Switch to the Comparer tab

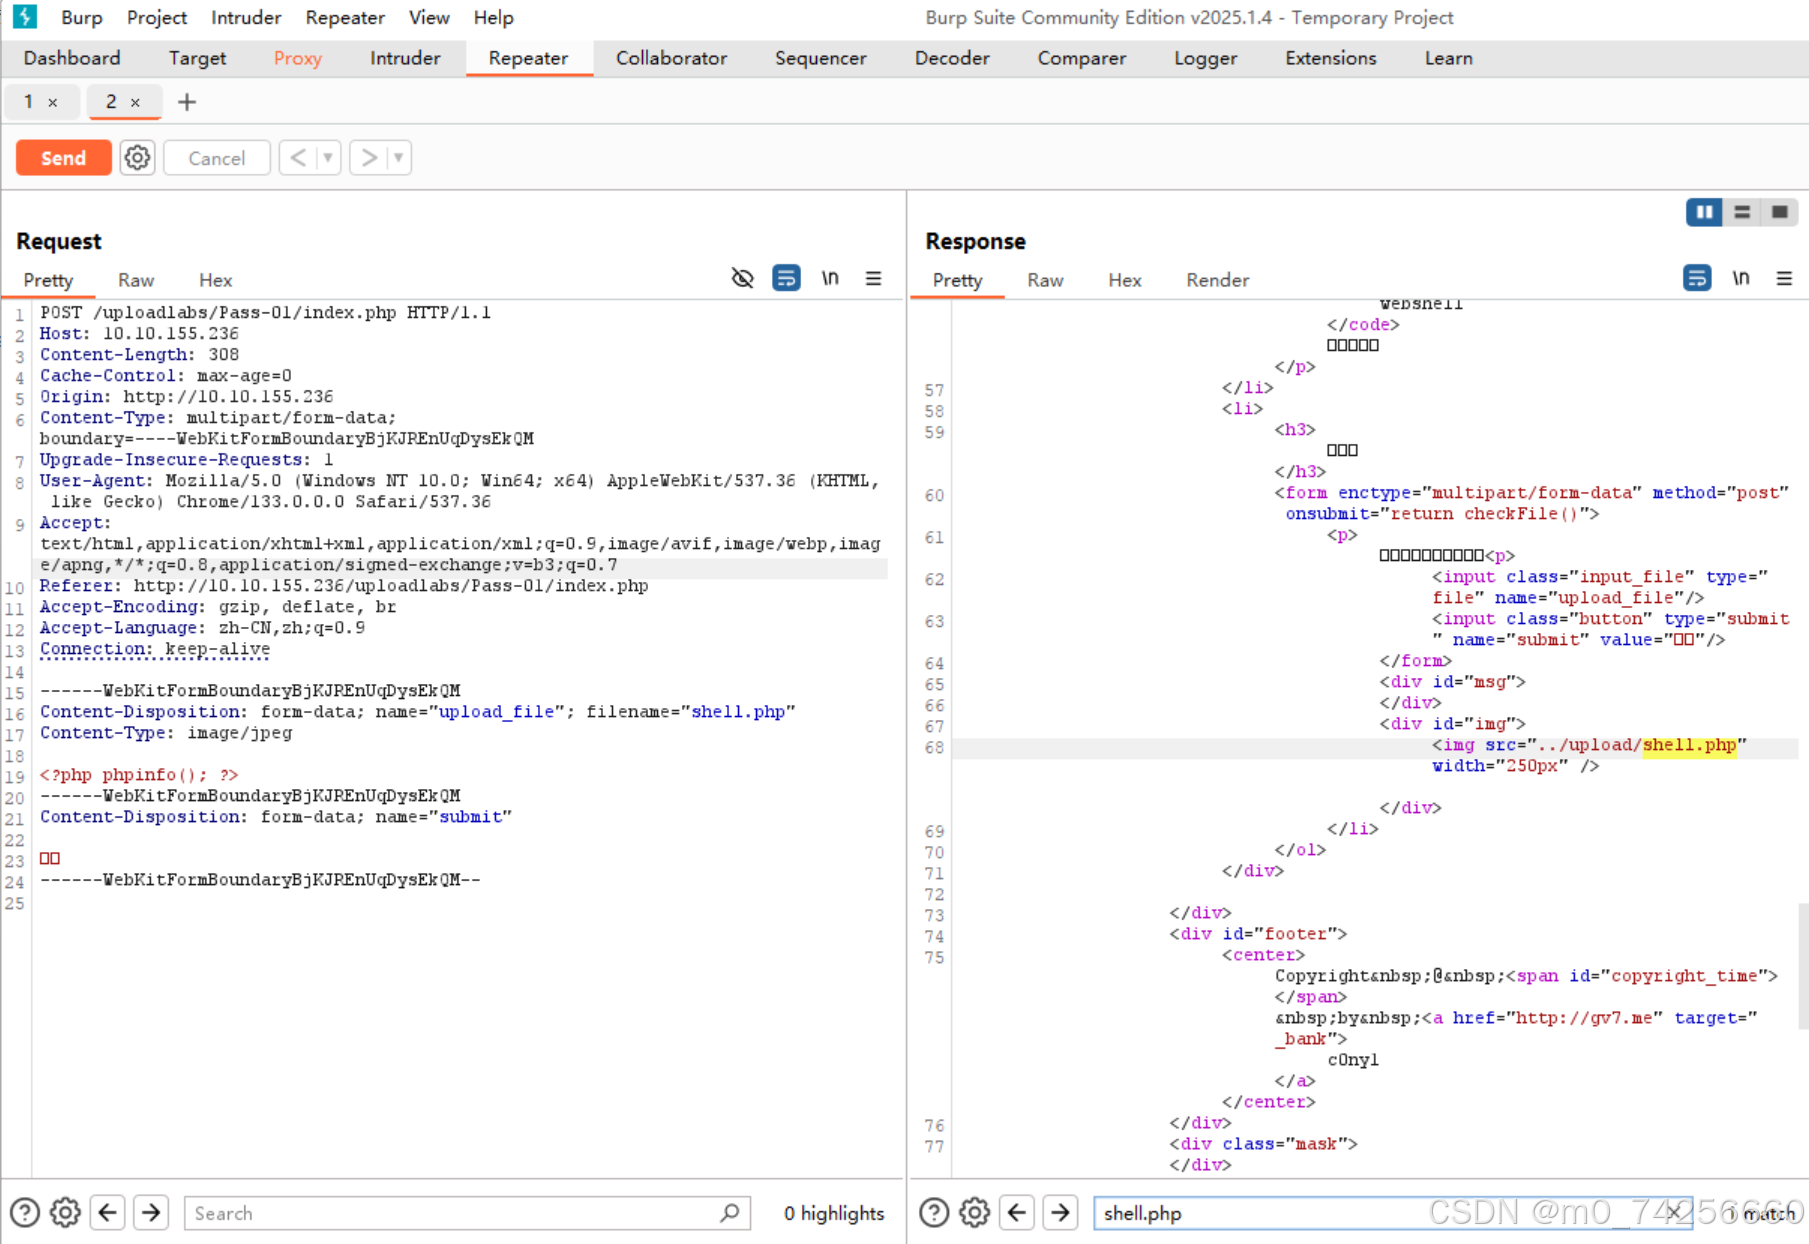point(1081,58)
